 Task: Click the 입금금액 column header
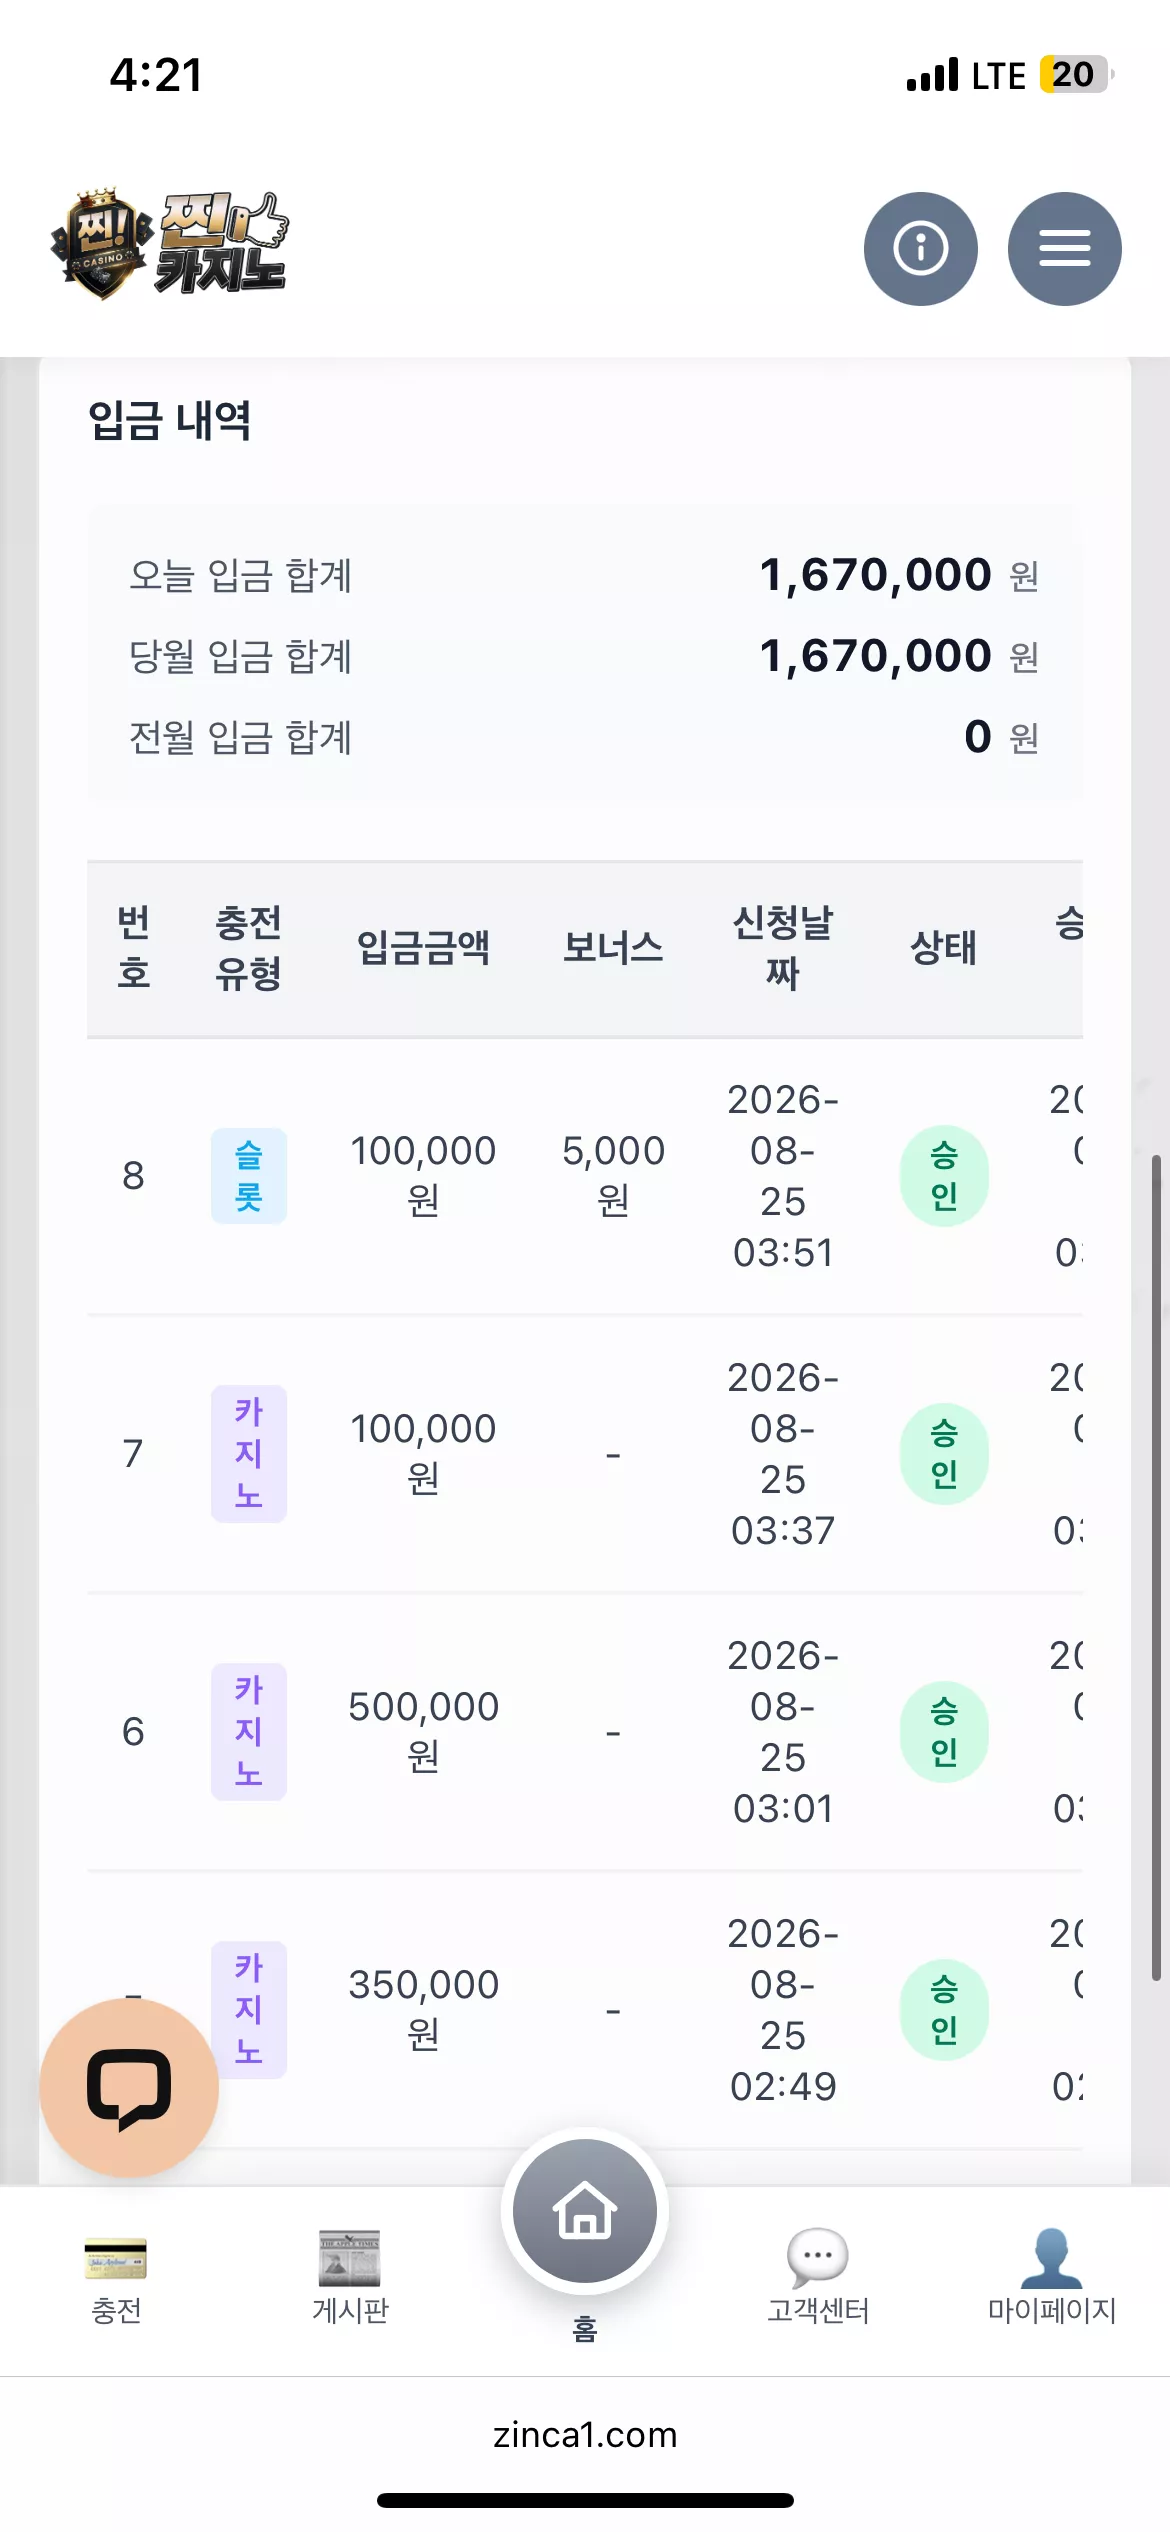423,947
